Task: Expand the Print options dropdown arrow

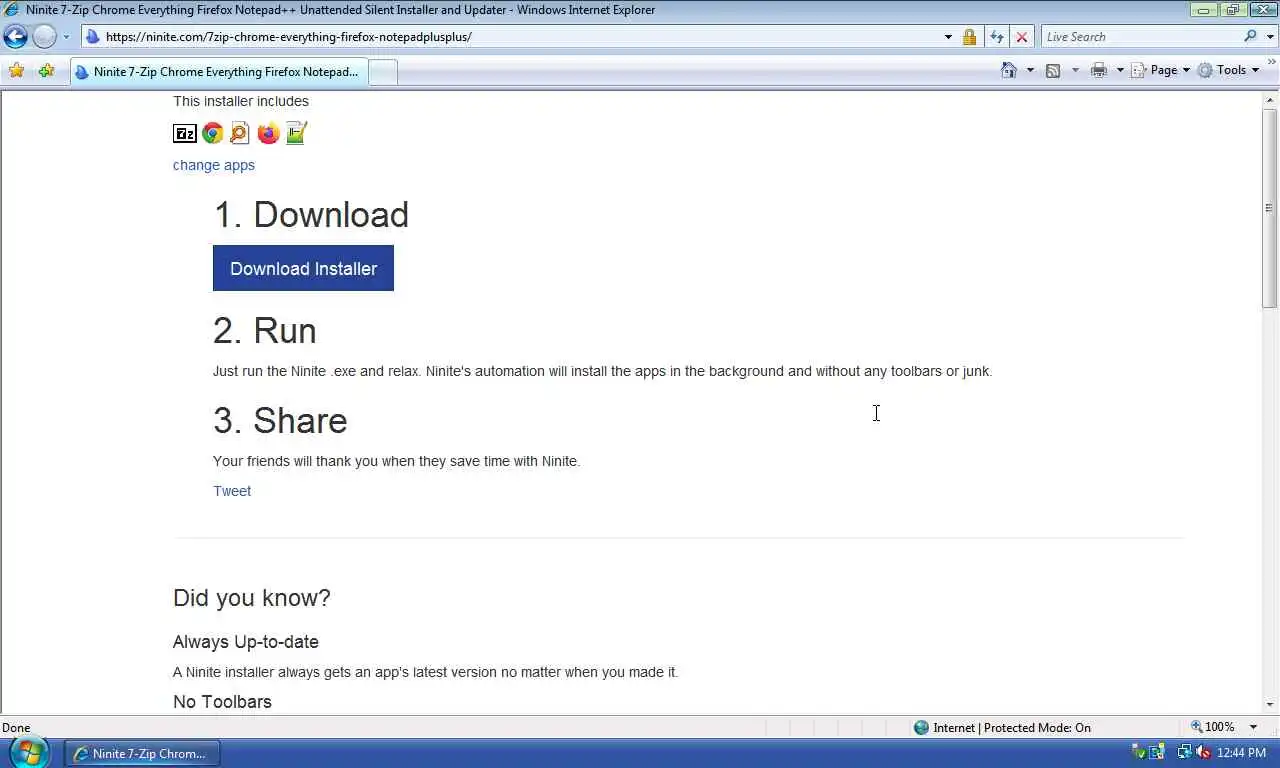Action: pyautogui.click(x=1120, y=70)
